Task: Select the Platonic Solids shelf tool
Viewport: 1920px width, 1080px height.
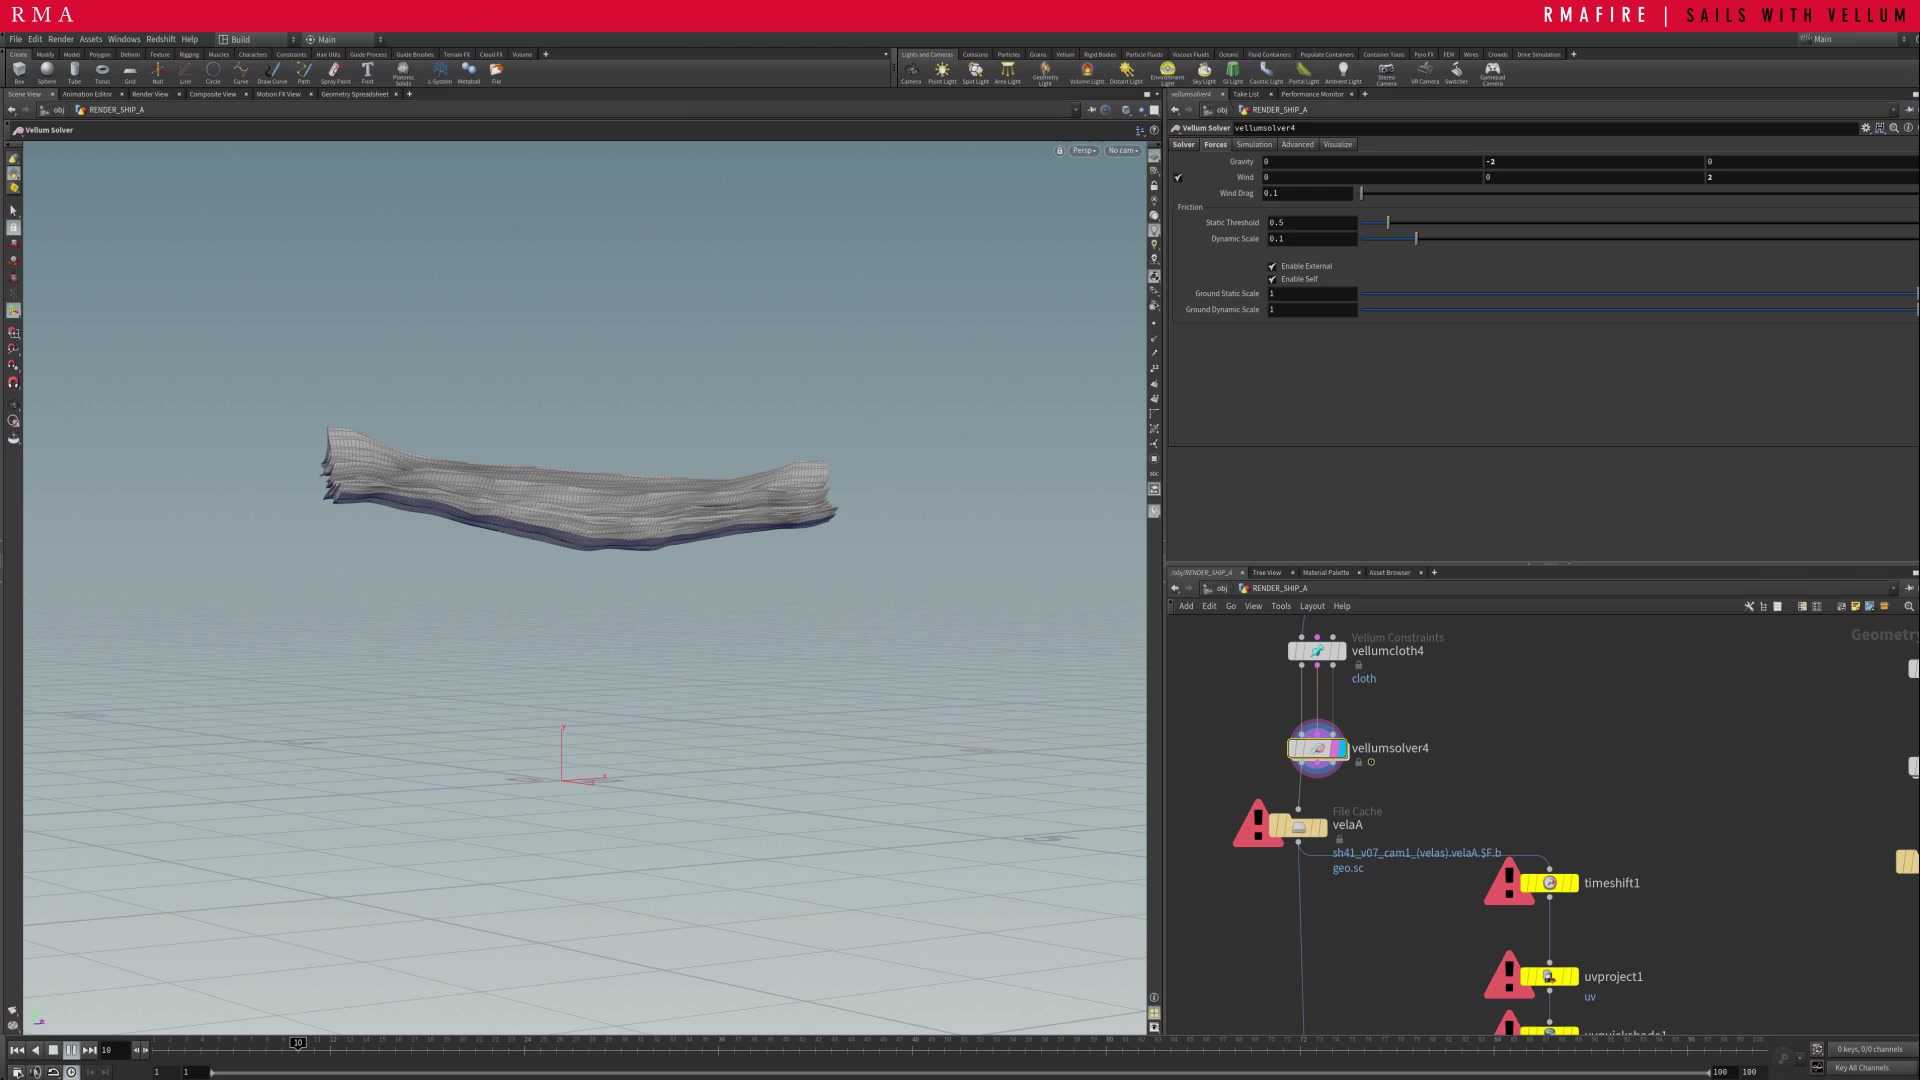Action: pyautogui.click(x=403, y=73)
